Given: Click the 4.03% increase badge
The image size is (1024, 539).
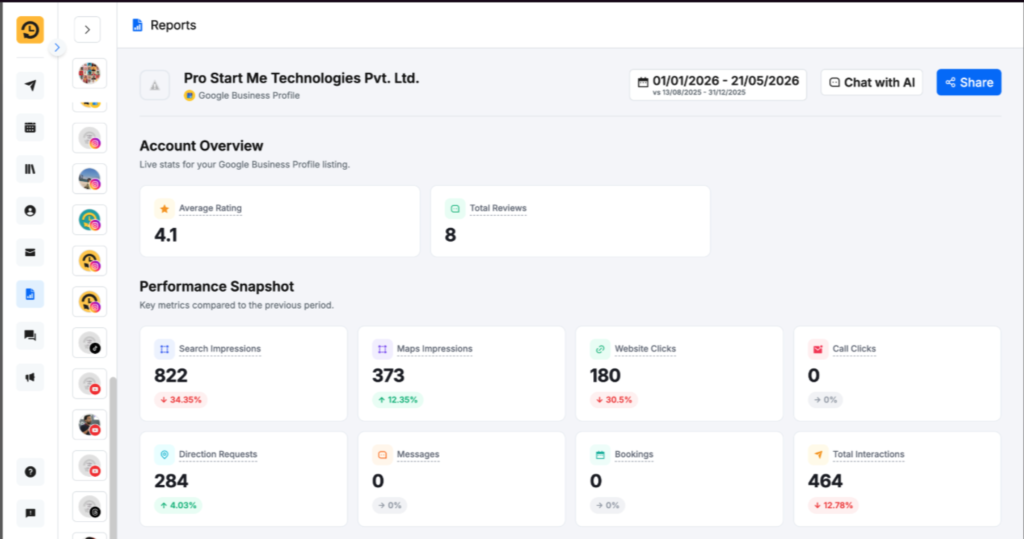Looking at the screenshot, I should (x=178, y=505).
